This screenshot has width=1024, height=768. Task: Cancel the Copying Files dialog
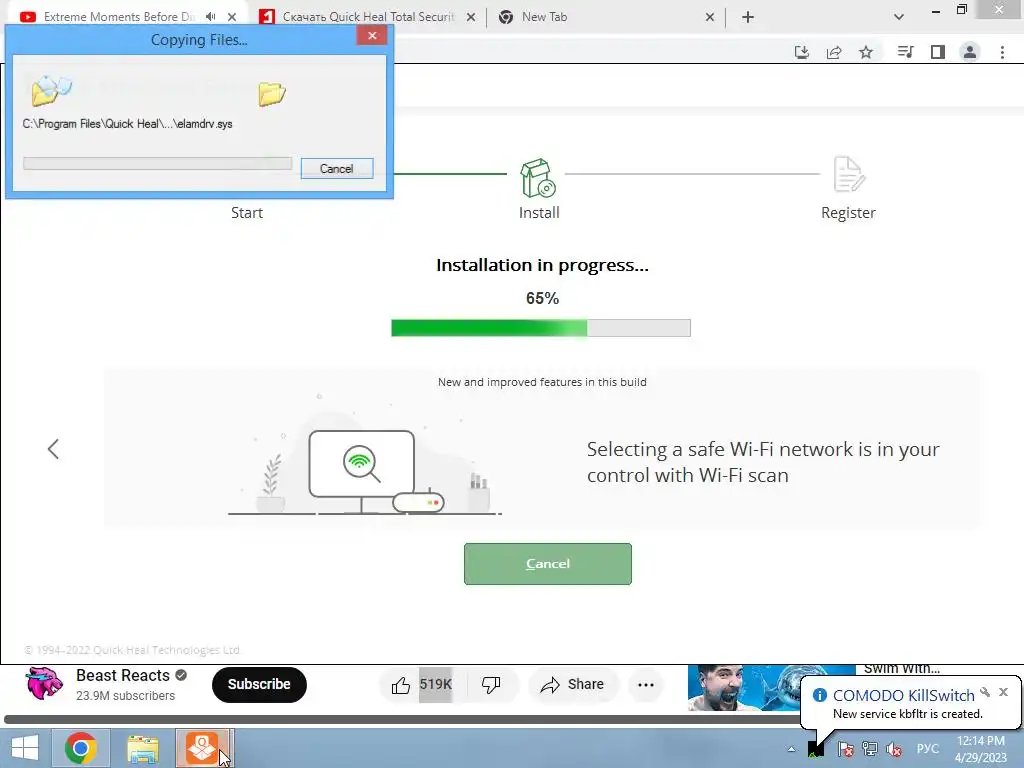(x=336, y=168)
